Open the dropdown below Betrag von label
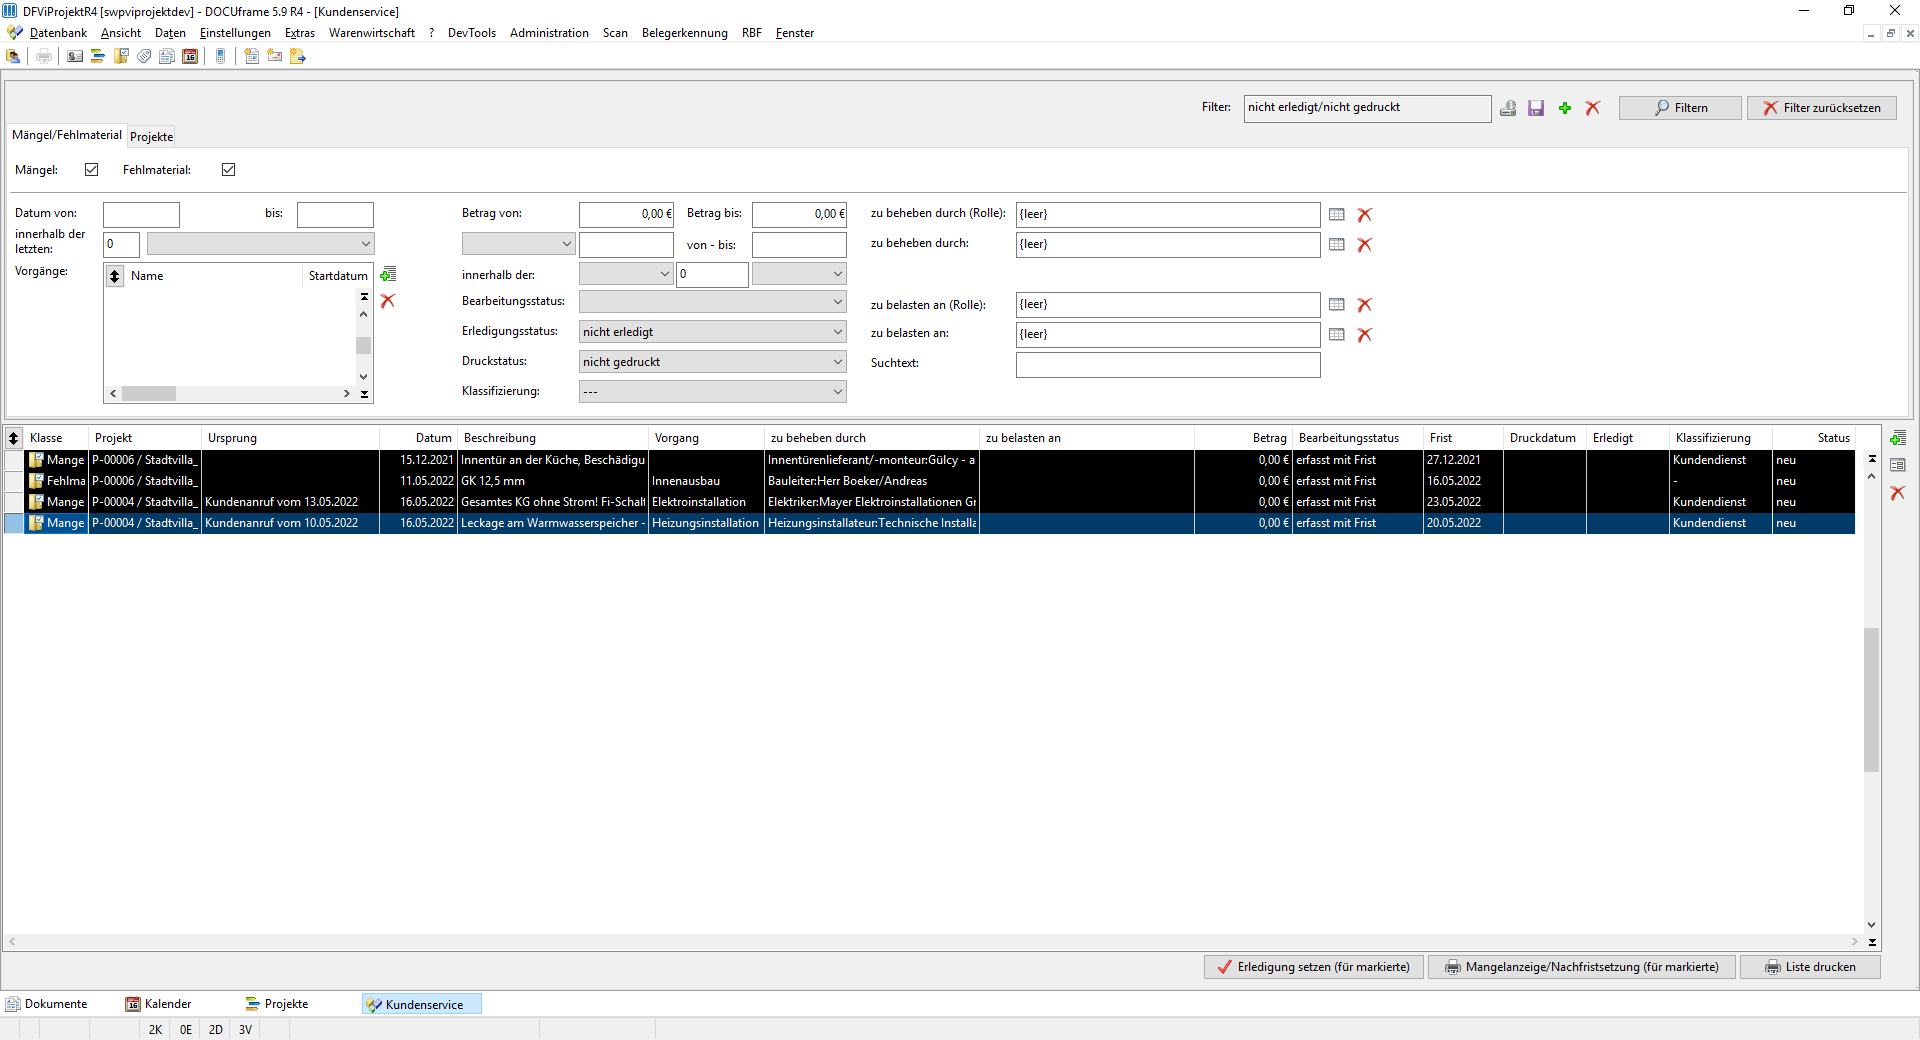Image resolution: width=1920 pixels, height=1040 pixels. [518, 244]
